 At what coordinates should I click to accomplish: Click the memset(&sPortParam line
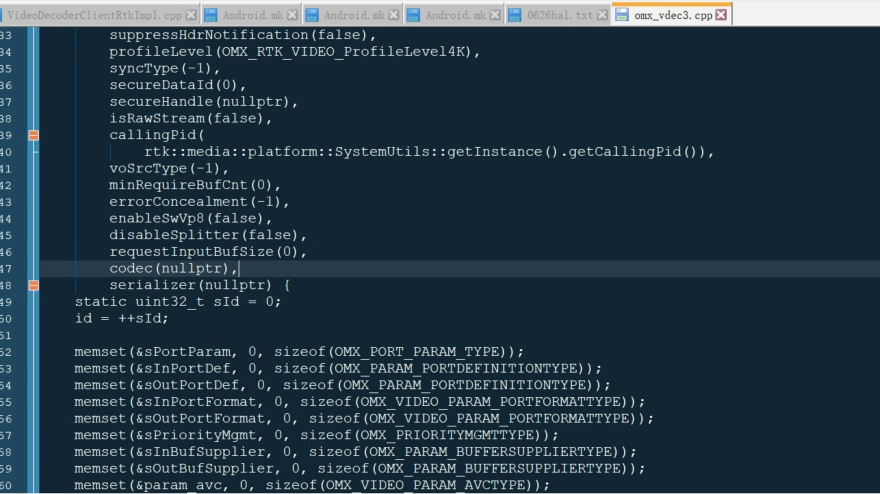pyautogui.click(x=299, y=352)
